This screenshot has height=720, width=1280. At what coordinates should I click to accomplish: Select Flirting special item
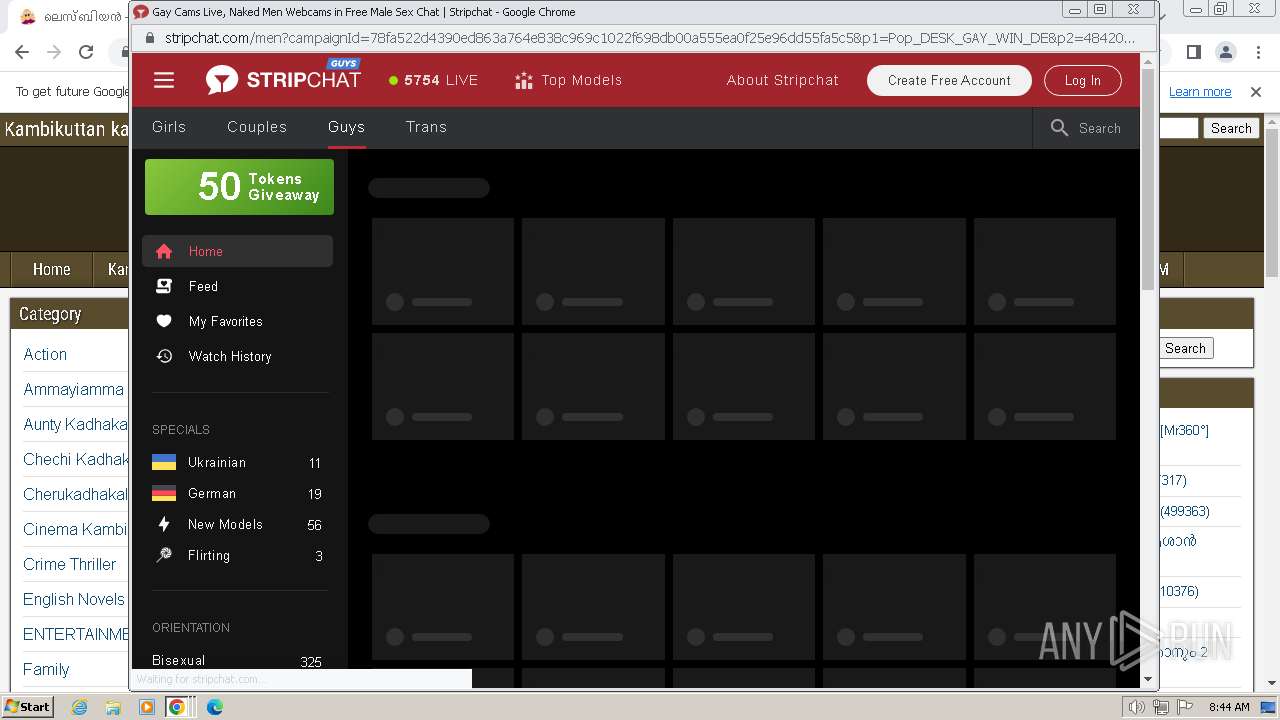tap(237, 555)
